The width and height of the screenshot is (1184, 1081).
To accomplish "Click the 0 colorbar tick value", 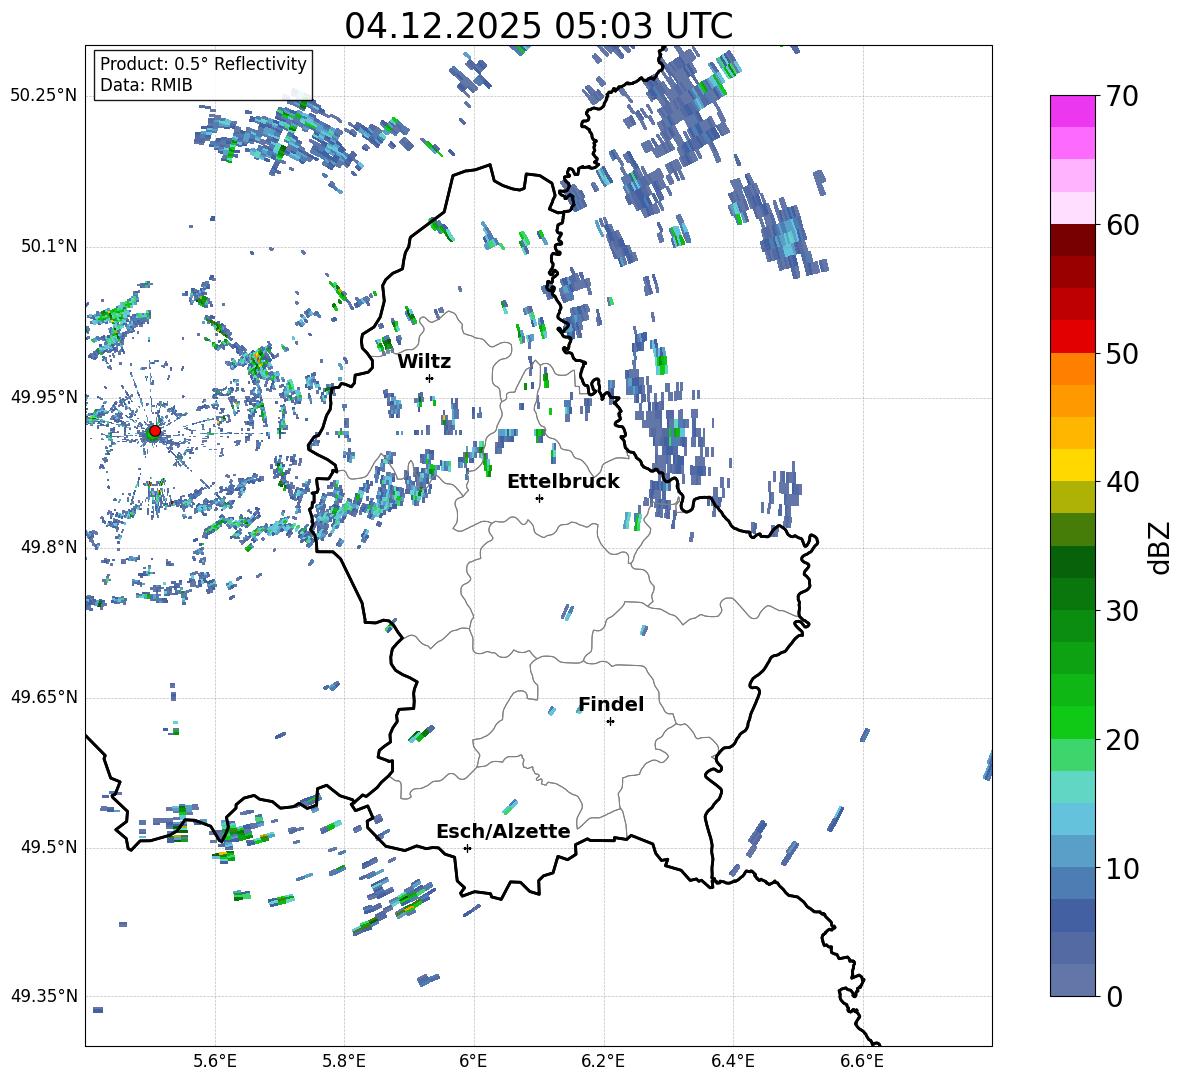I will (x=1114, y=996).
